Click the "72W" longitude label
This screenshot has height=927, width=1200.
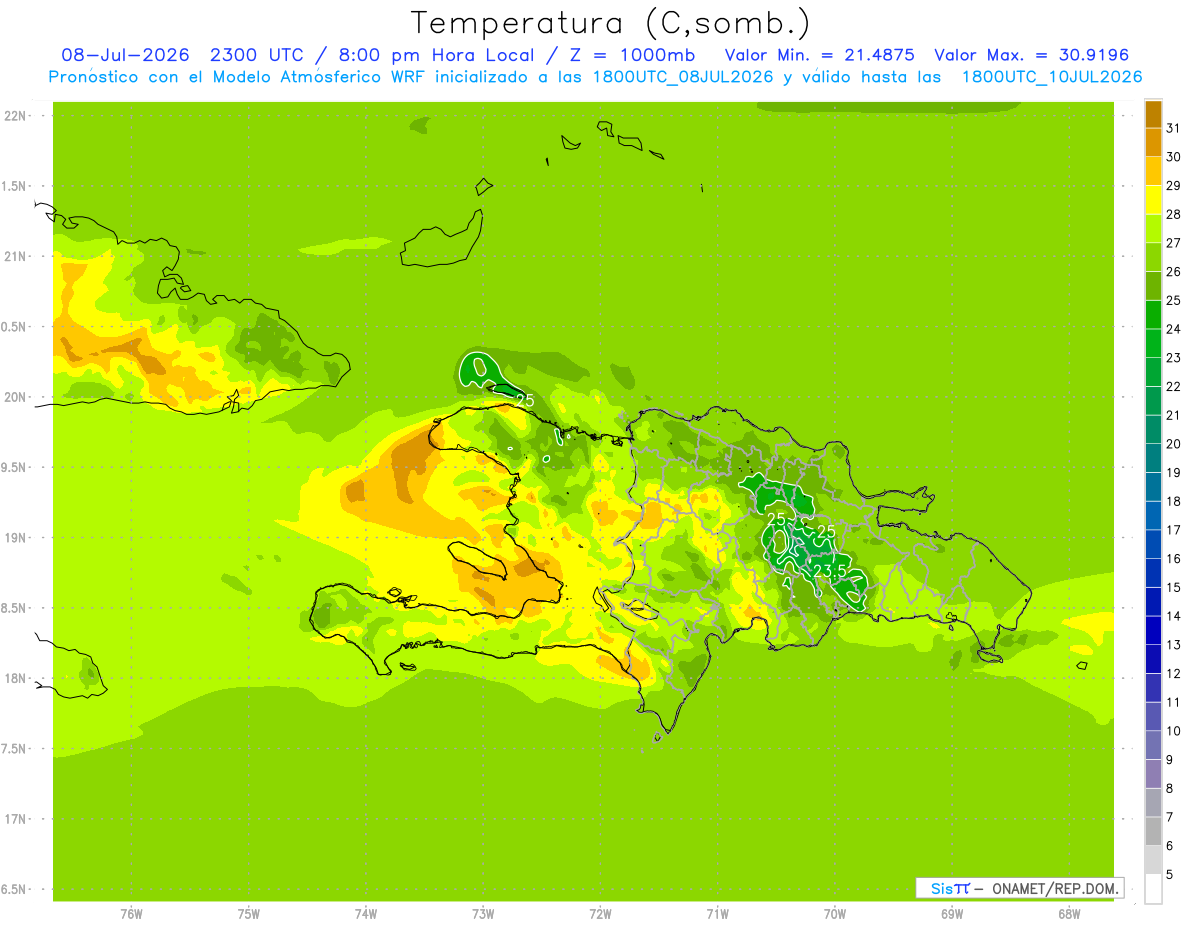600,913
